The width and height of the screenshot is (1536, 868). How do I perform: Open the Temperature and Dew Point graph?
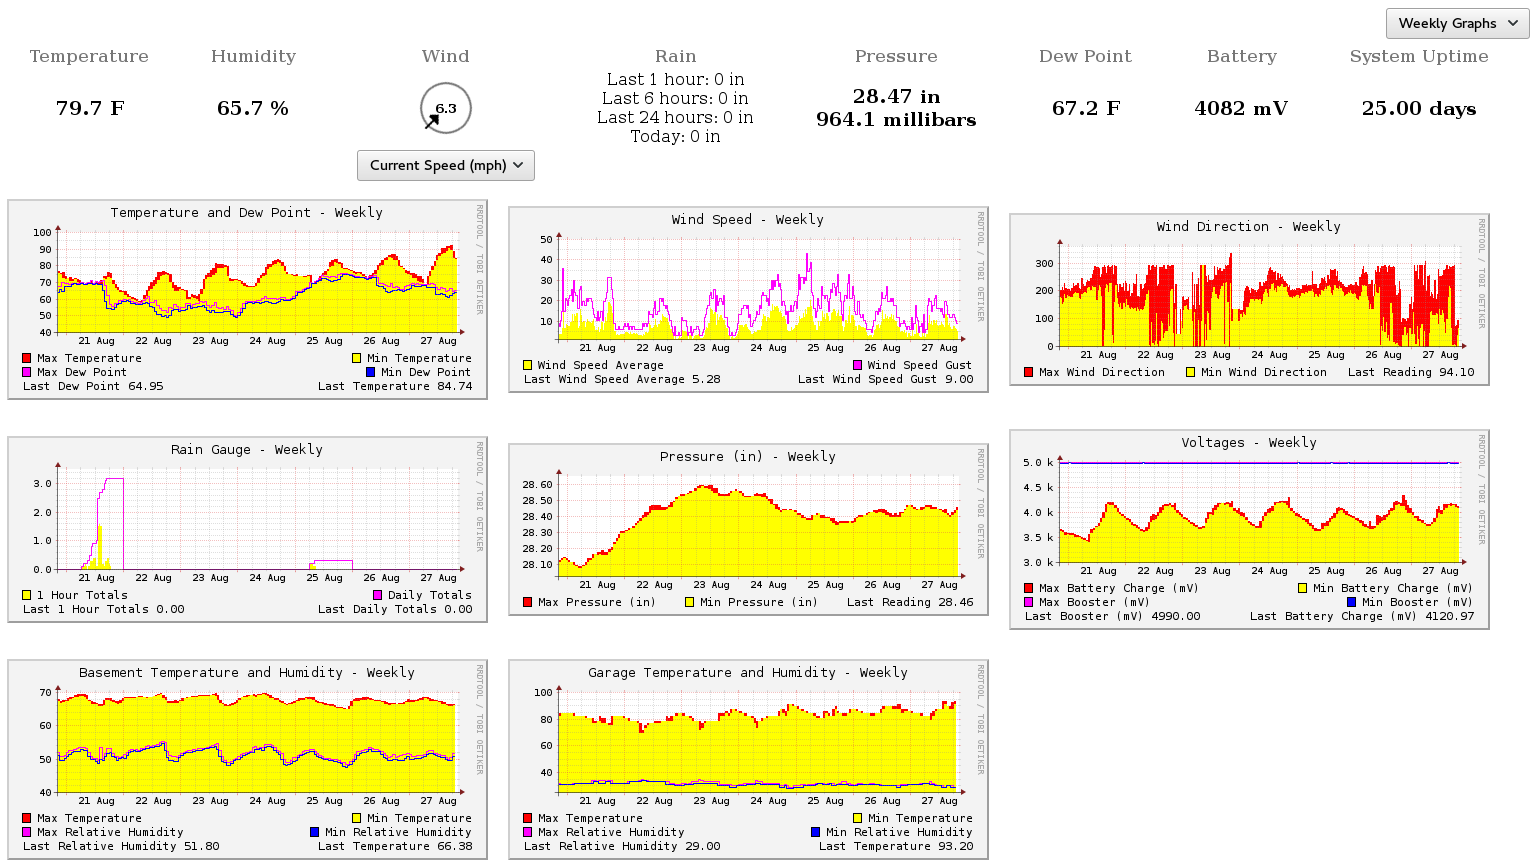pyautogui.click(x=247, y=298)
